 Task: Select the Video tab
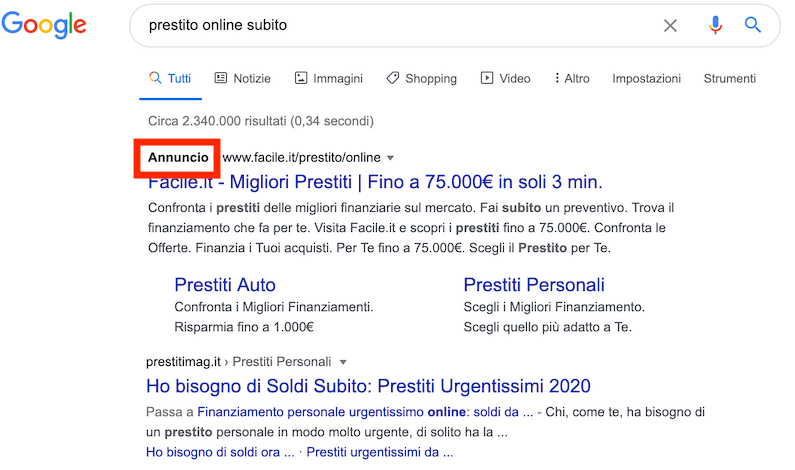click(505, 78)
